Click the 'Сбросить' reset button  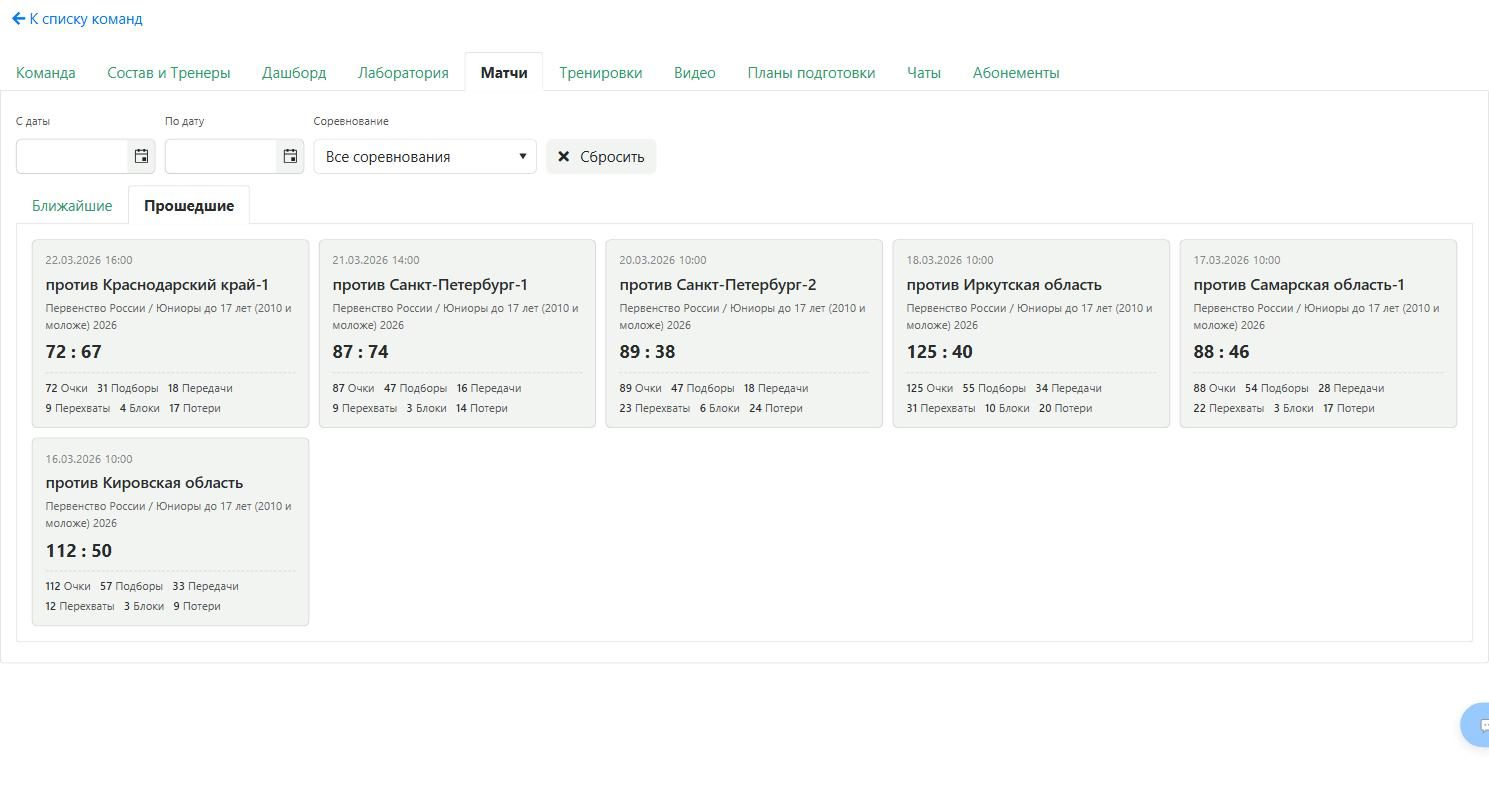pyautogui.click(x=601, y=156)
